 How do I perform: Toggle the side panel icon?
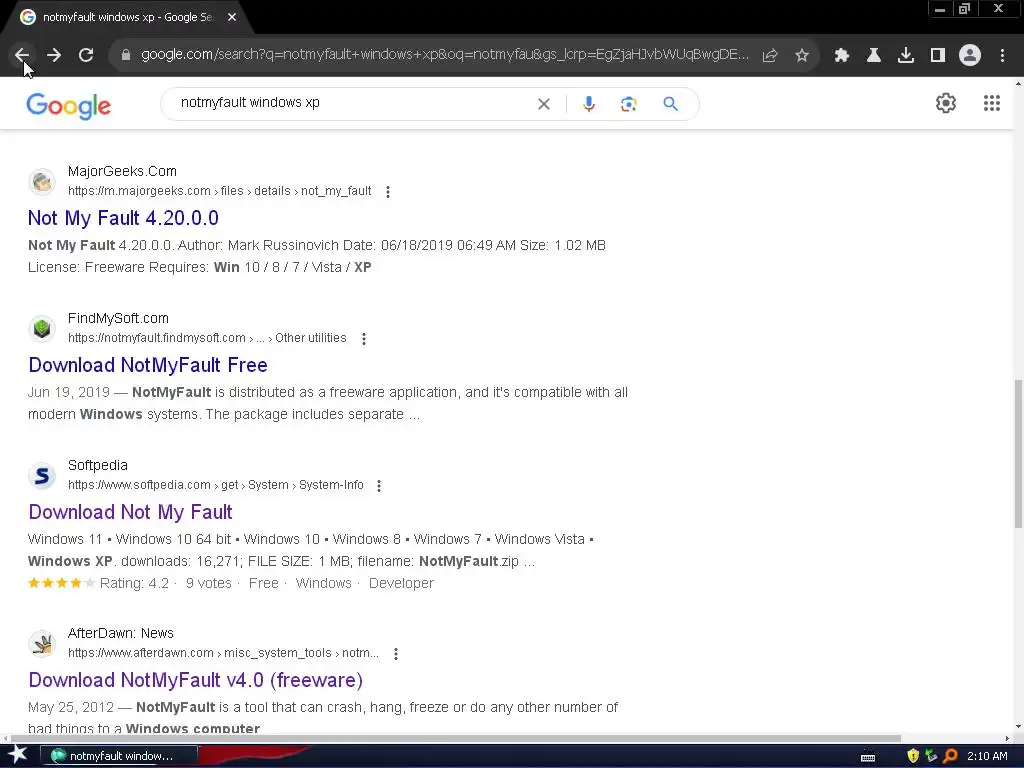(x=938, y=56)
